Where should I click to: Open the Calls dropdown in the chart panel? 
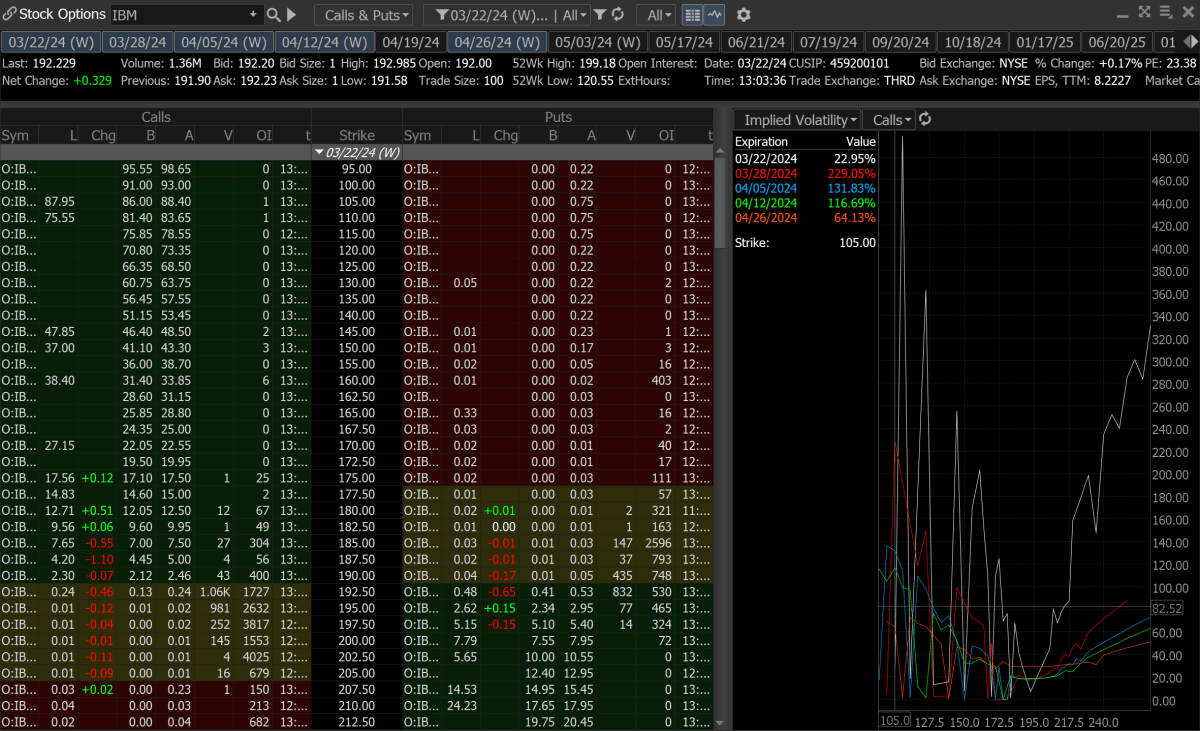889,119
